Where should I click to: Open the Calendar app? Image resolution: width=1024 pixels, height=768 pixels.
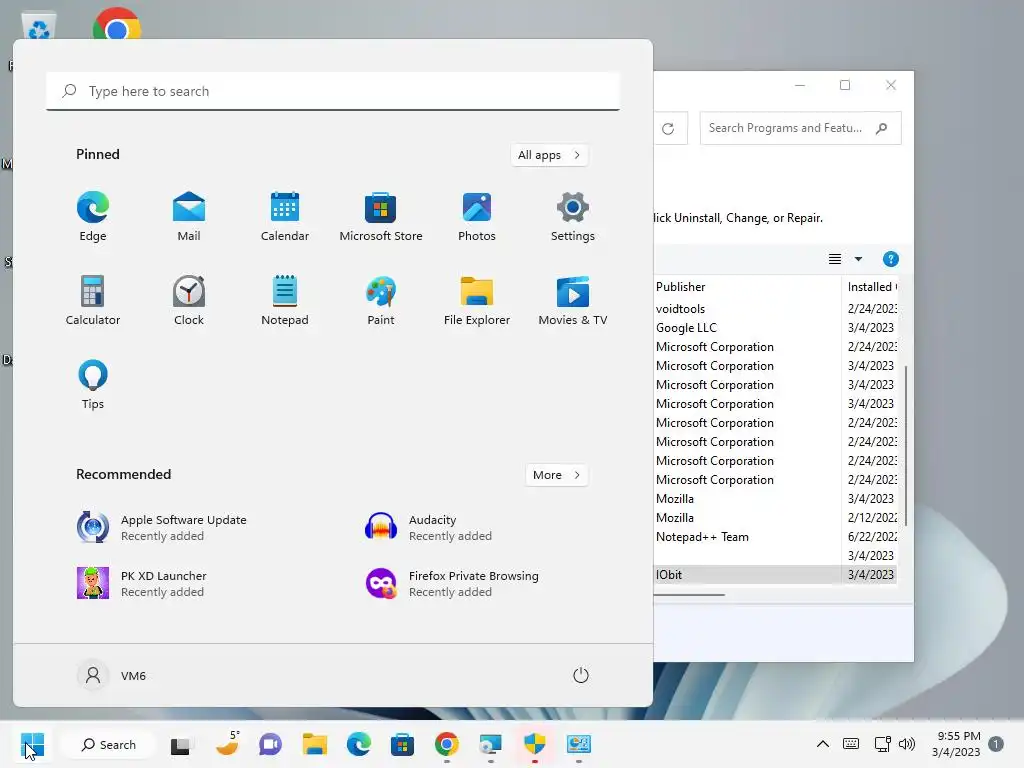(x=285, y=217)
